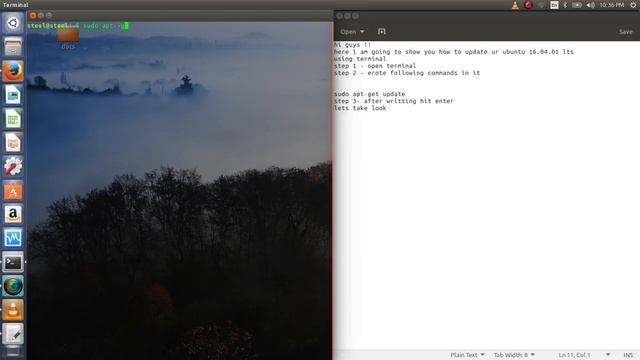The image size is (640, 360).
Task: Click line 'lets take look' in editor
Action: point(360,108)
